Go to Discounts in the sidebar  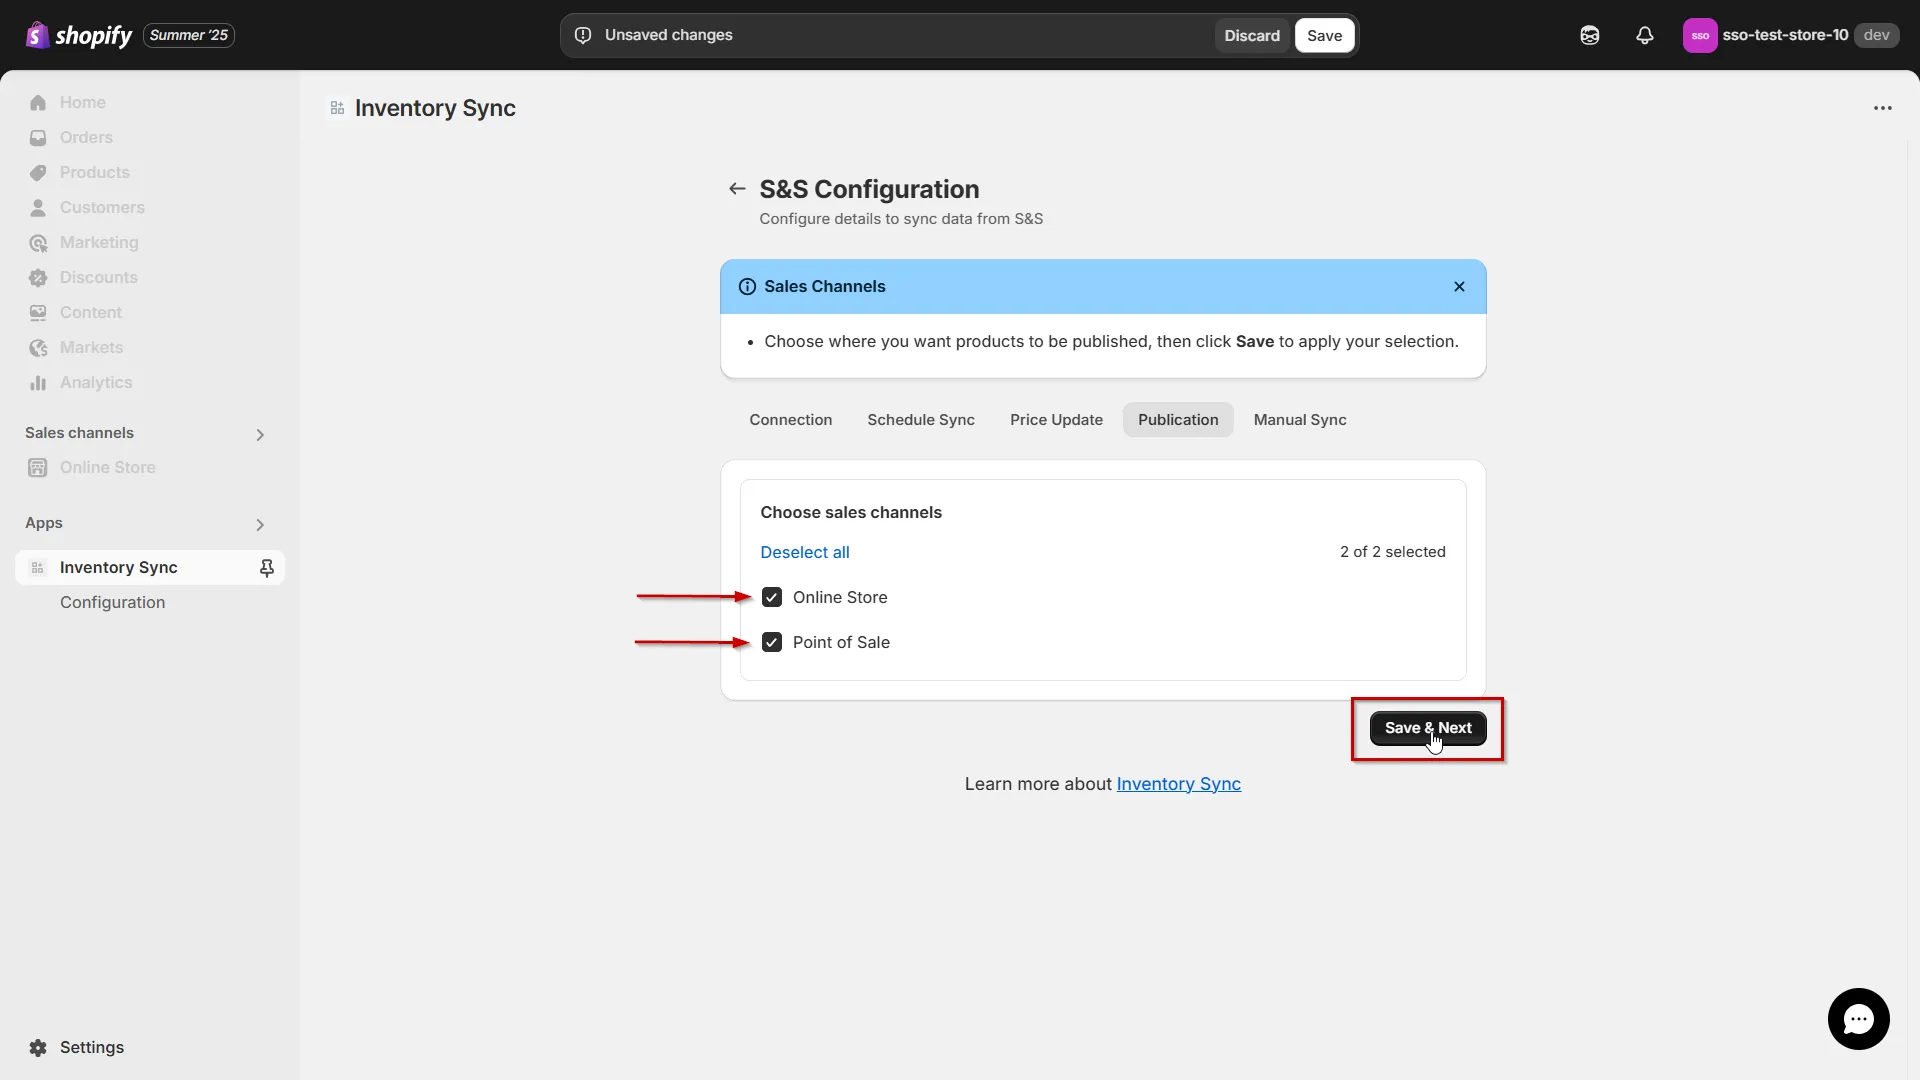point(98,277)
